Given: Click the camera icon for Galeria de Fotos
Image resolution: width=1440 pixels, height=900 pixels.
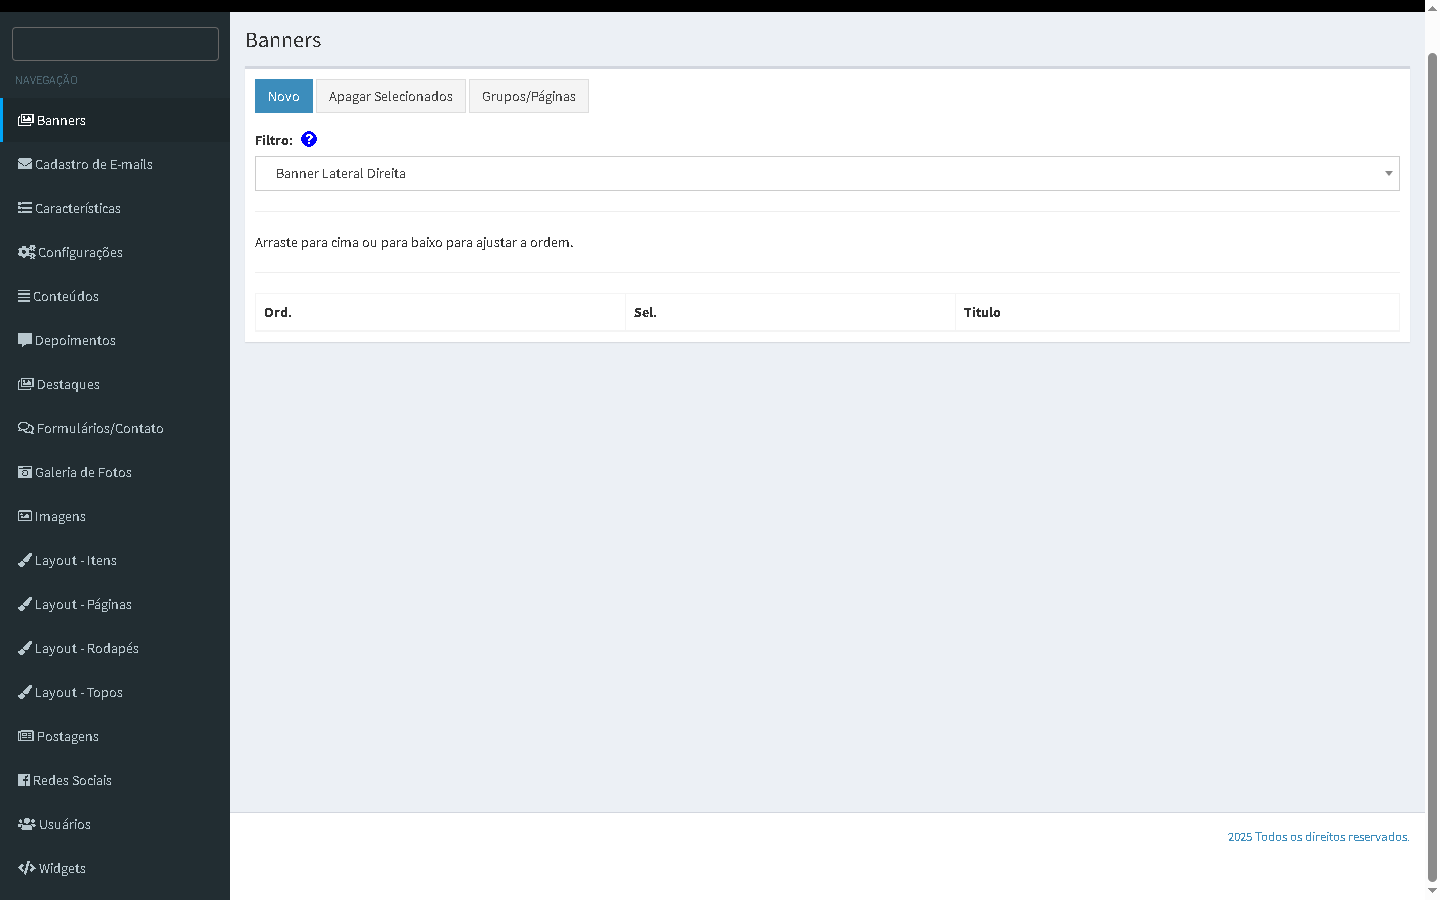Looking at the screenshot, I should tap(25, 472).
